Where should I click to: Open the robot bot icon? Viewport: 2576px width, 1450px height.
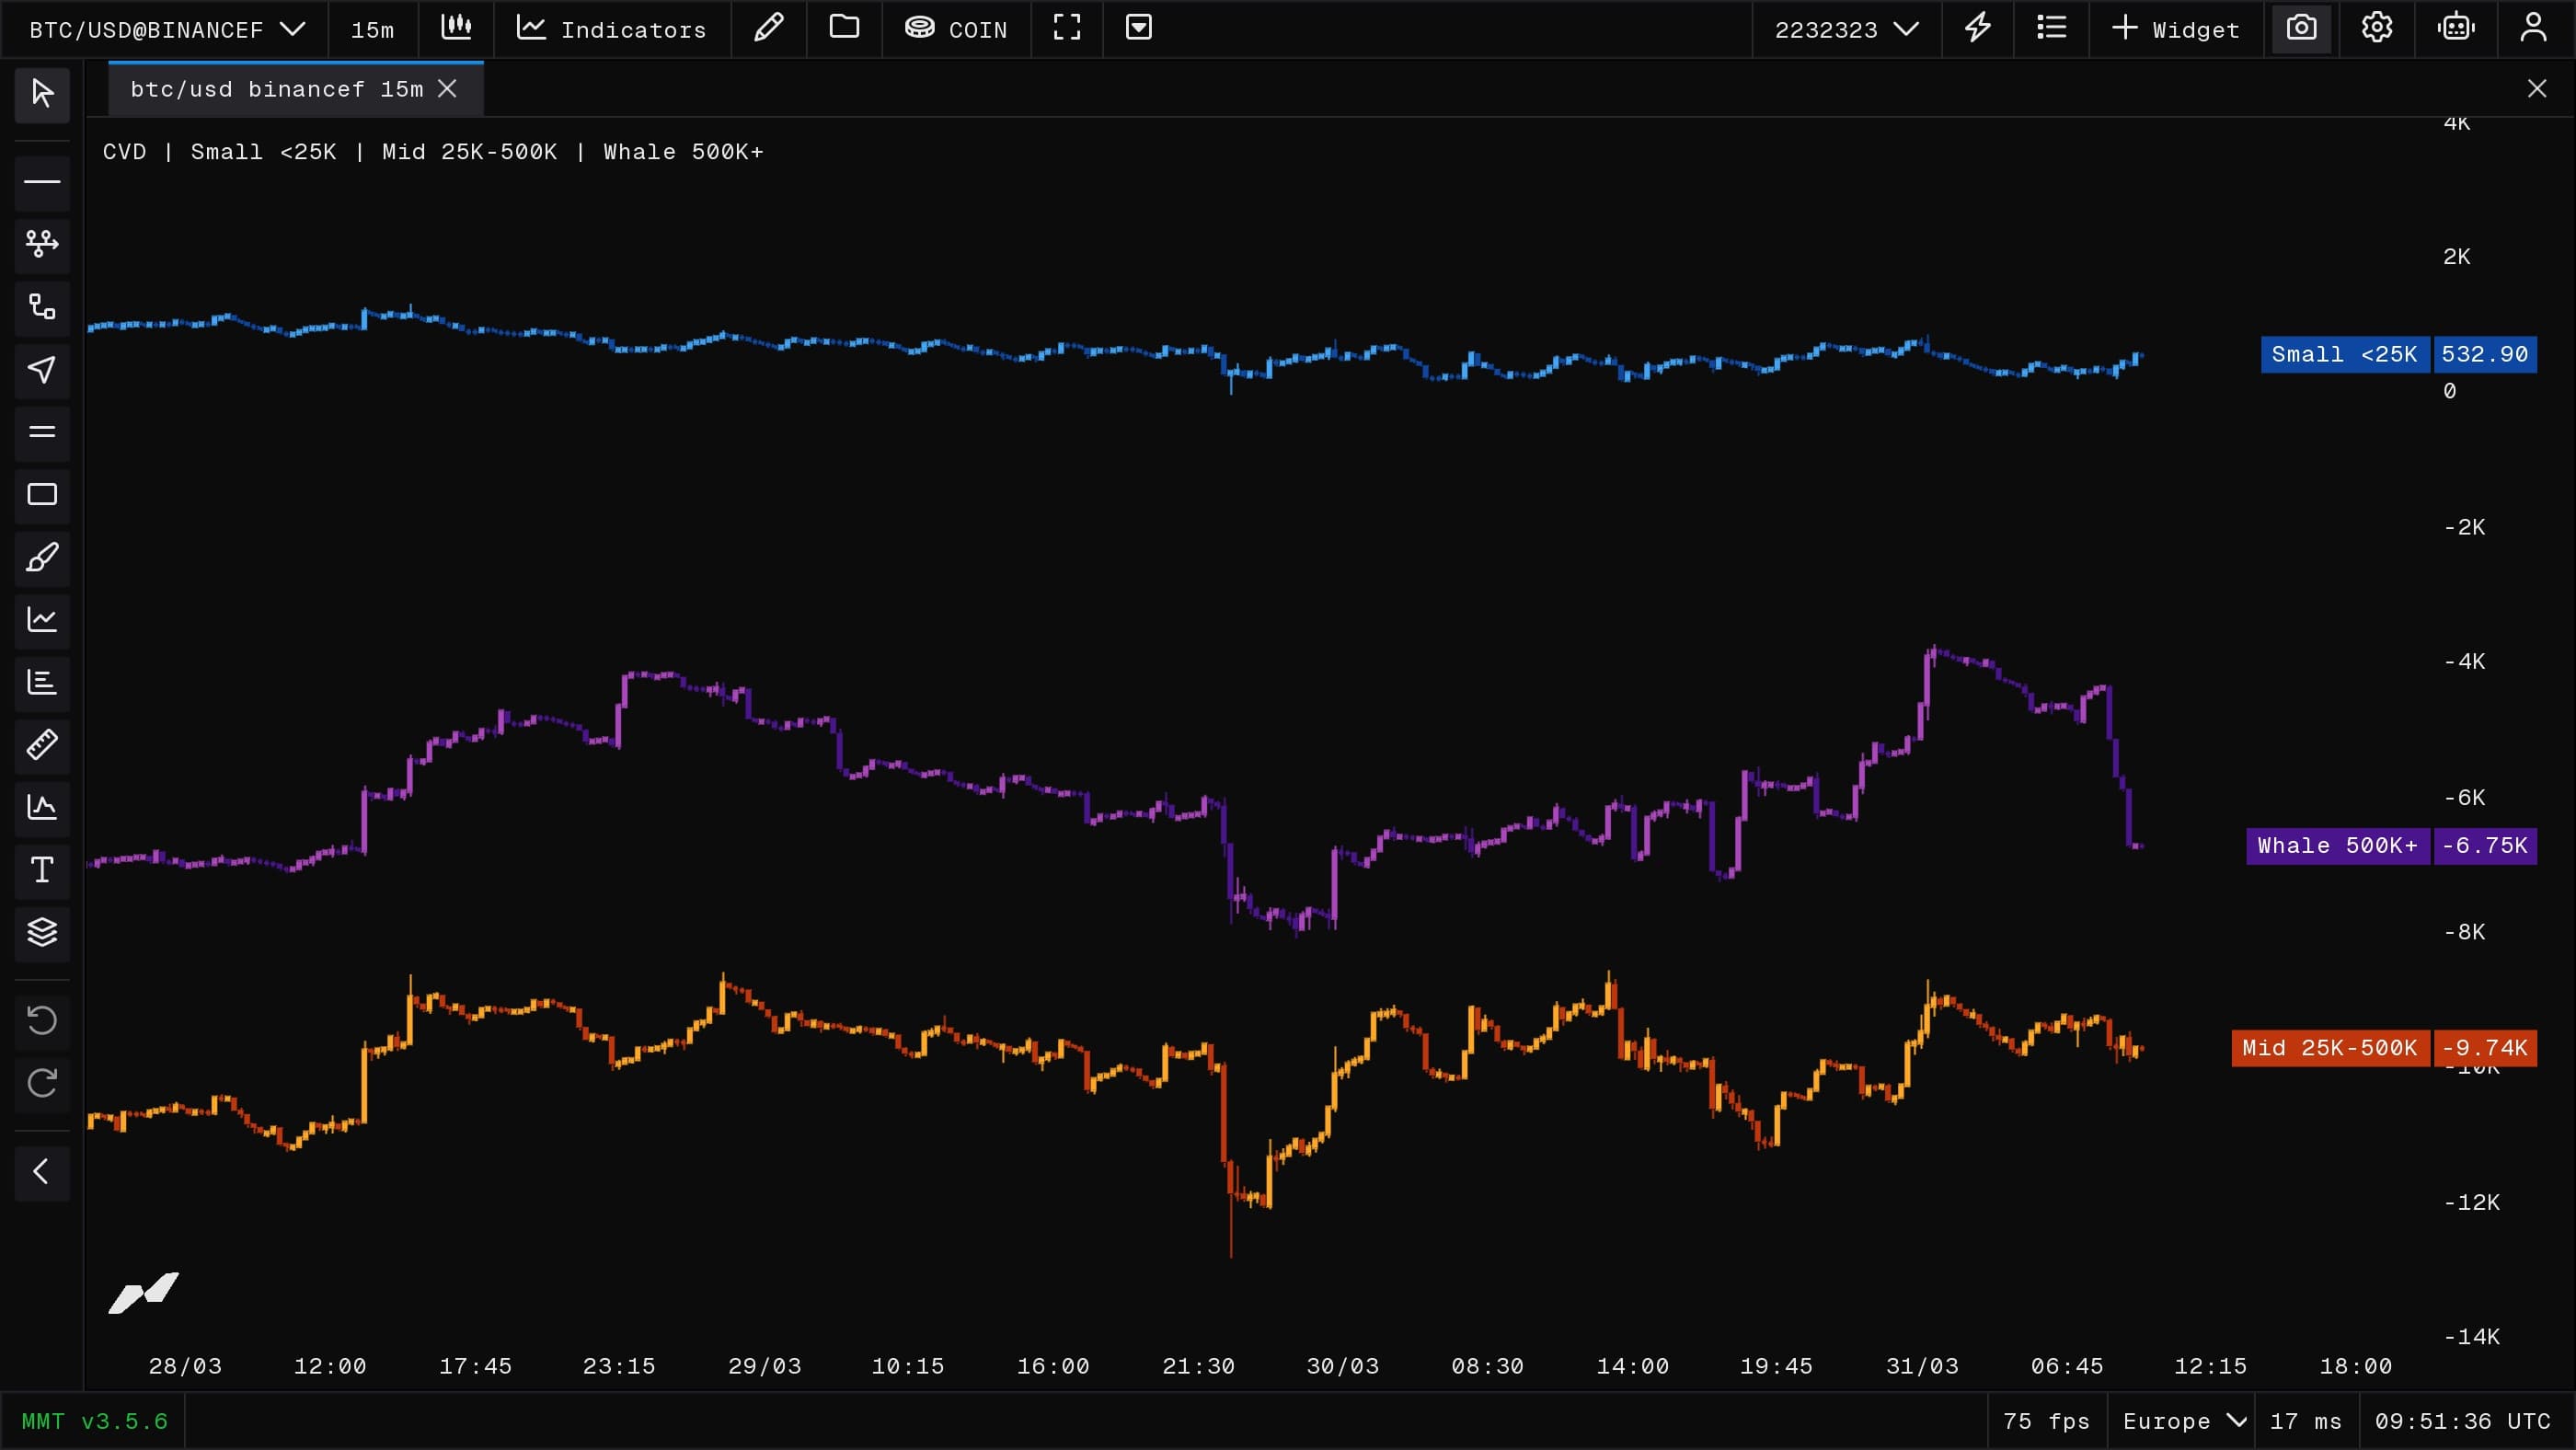point(2455,28)
